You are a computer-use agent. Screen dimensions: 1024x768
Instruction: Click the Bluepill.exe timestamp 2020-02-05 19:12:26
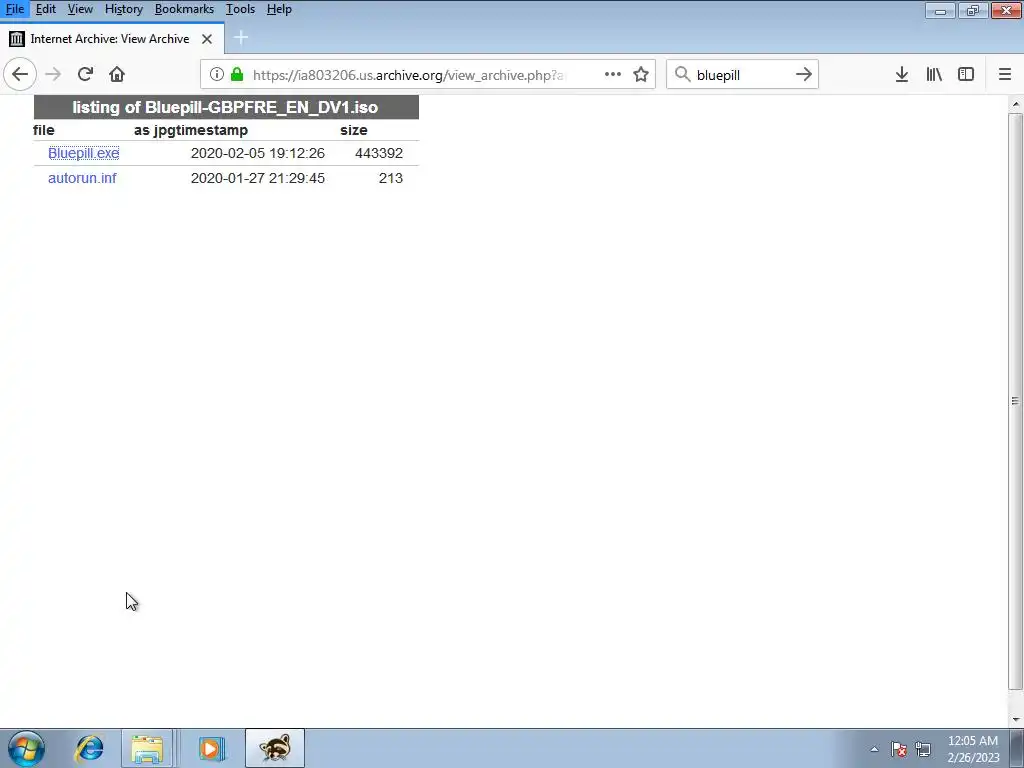257,153
